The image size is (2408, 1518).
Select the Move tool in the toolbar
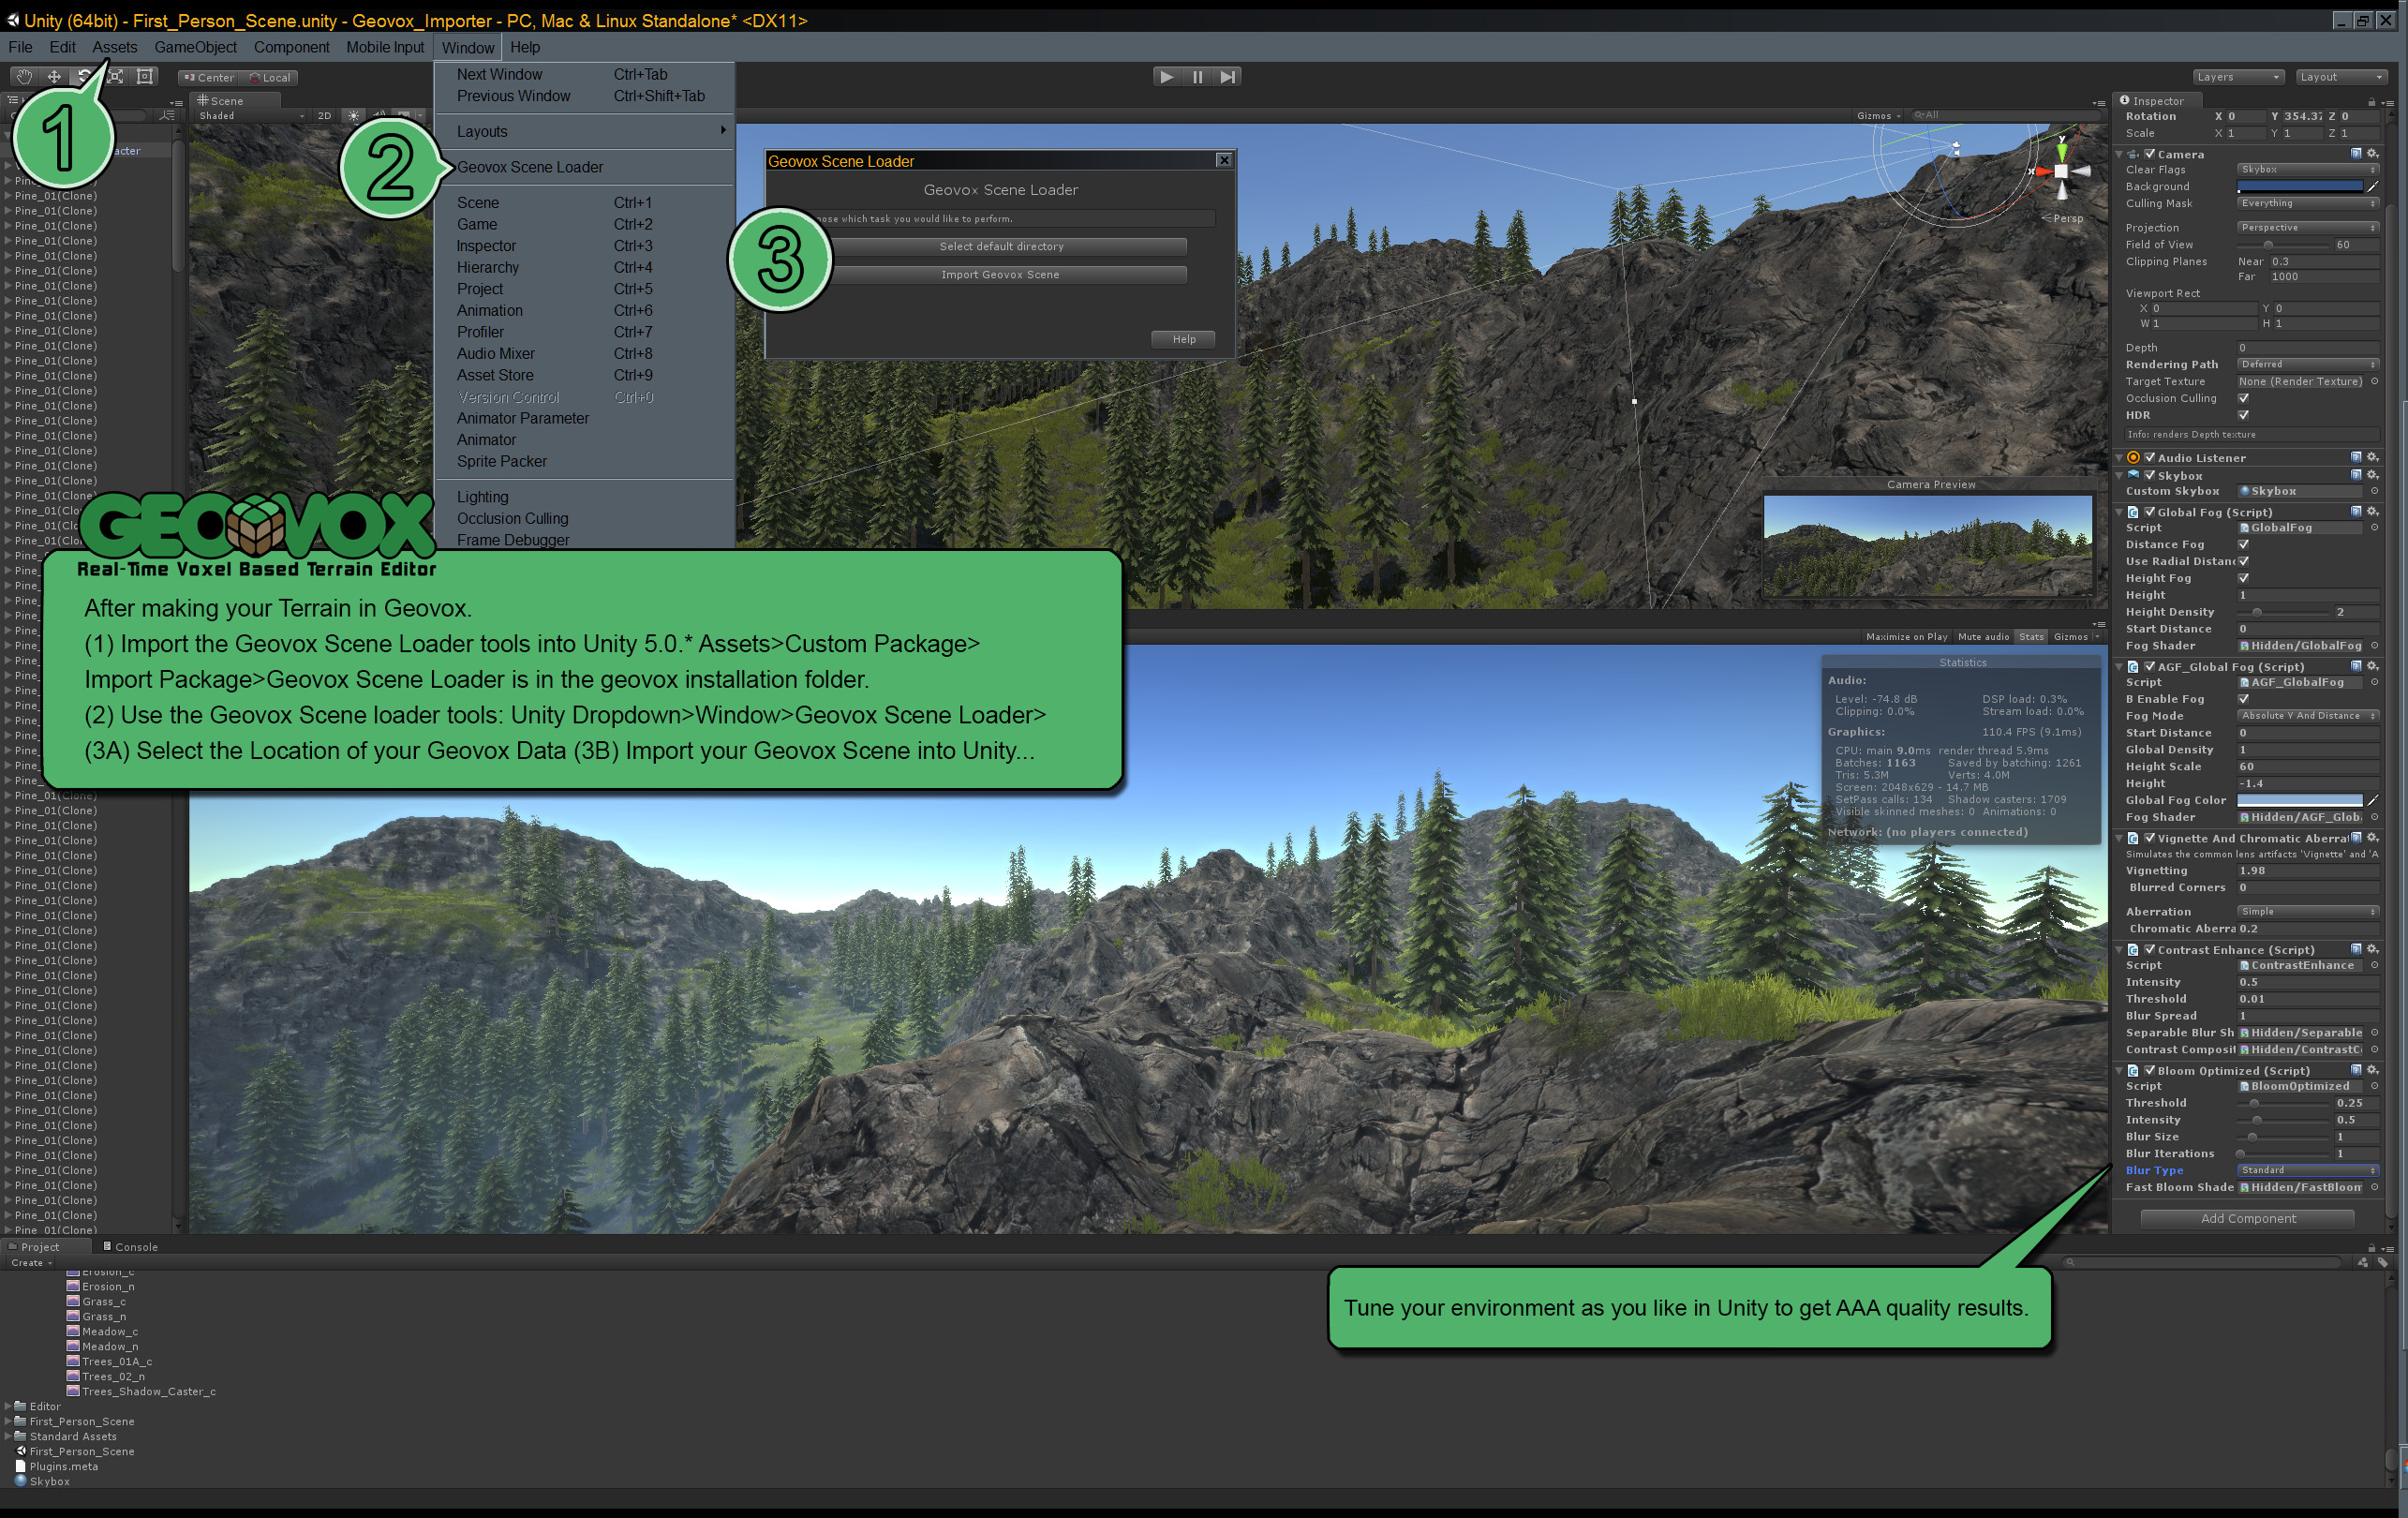[54, 76]
